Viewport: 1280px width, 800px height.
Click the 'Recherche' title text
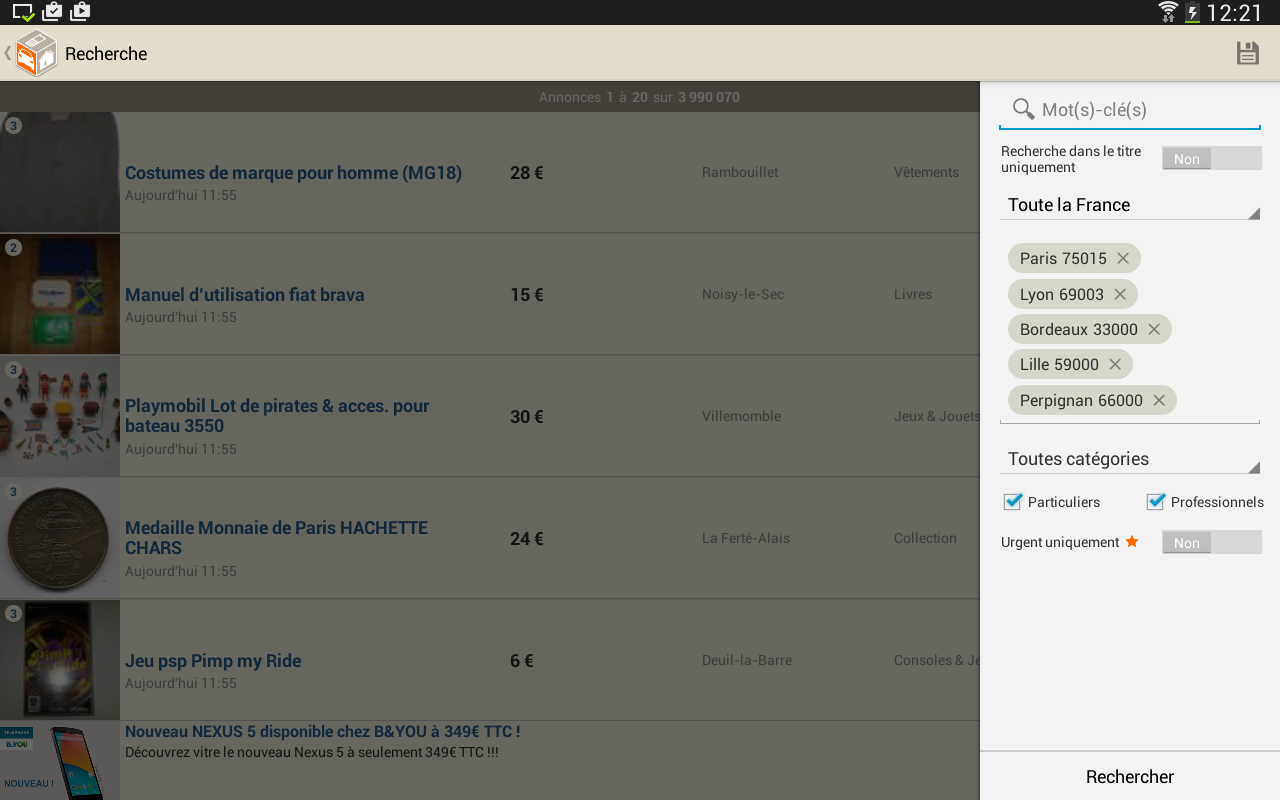pyautogui.click(x=106, y=54)
